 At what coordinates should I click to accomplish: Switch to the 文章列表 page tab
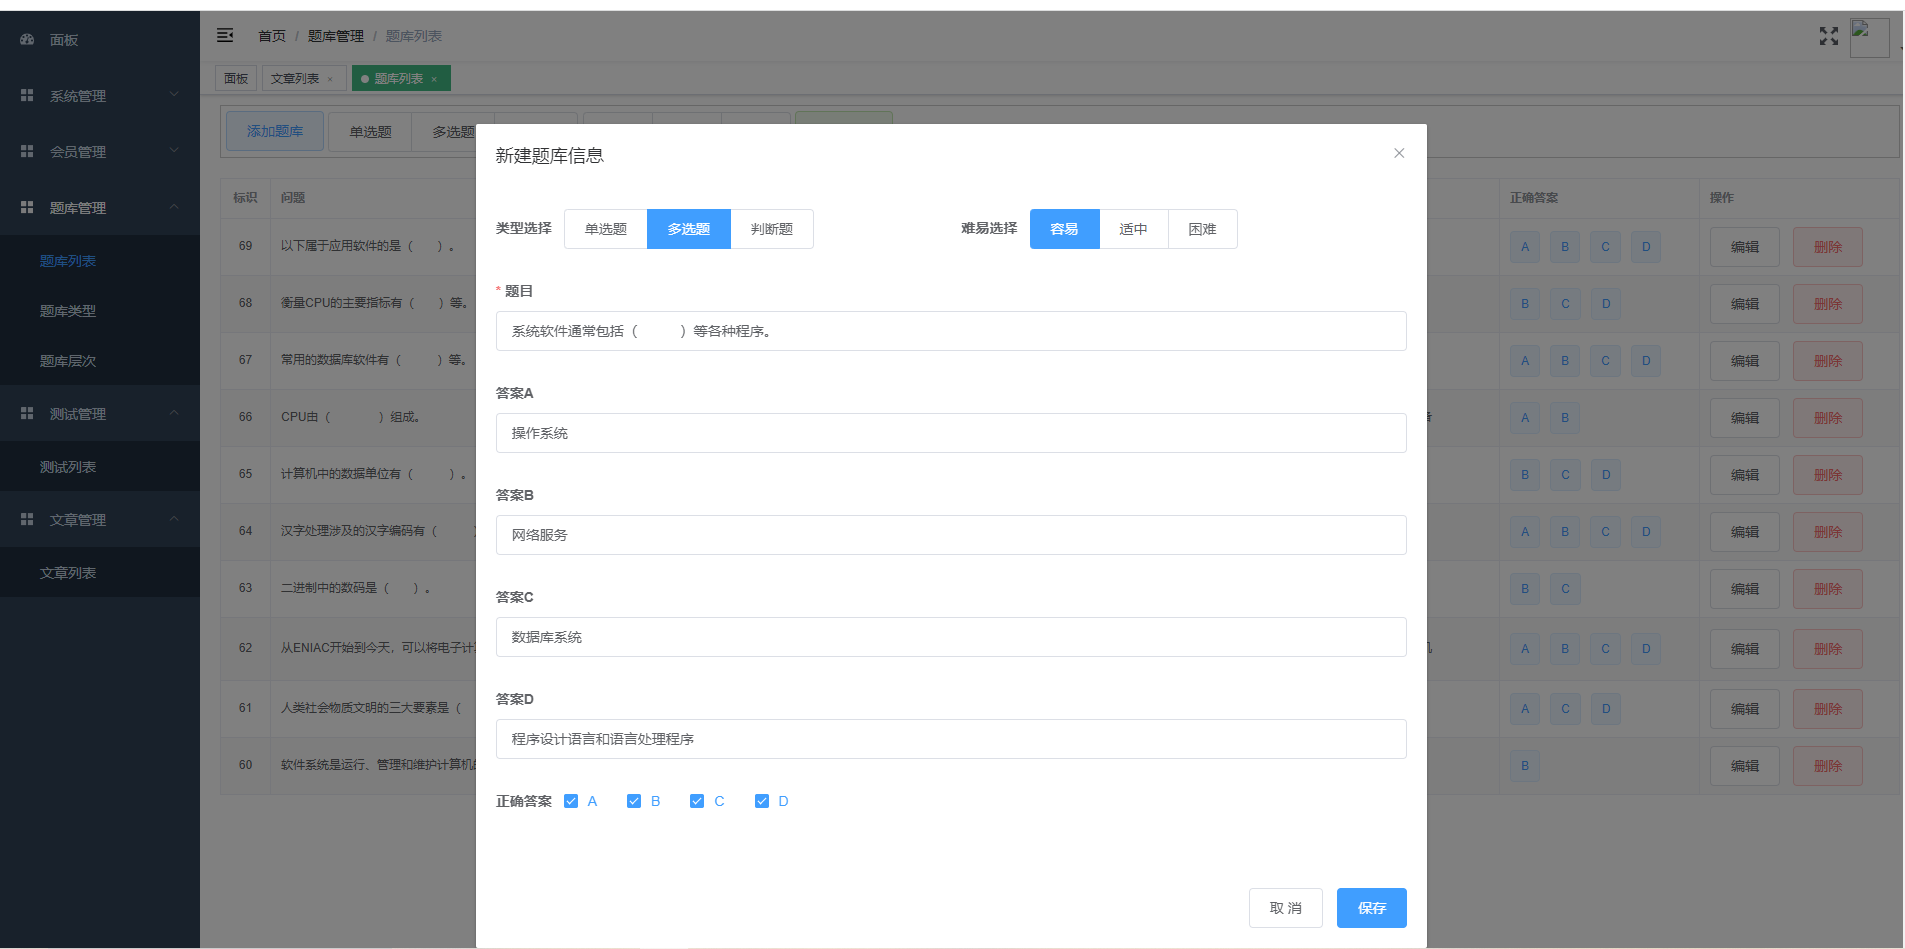tap(304, 78)
